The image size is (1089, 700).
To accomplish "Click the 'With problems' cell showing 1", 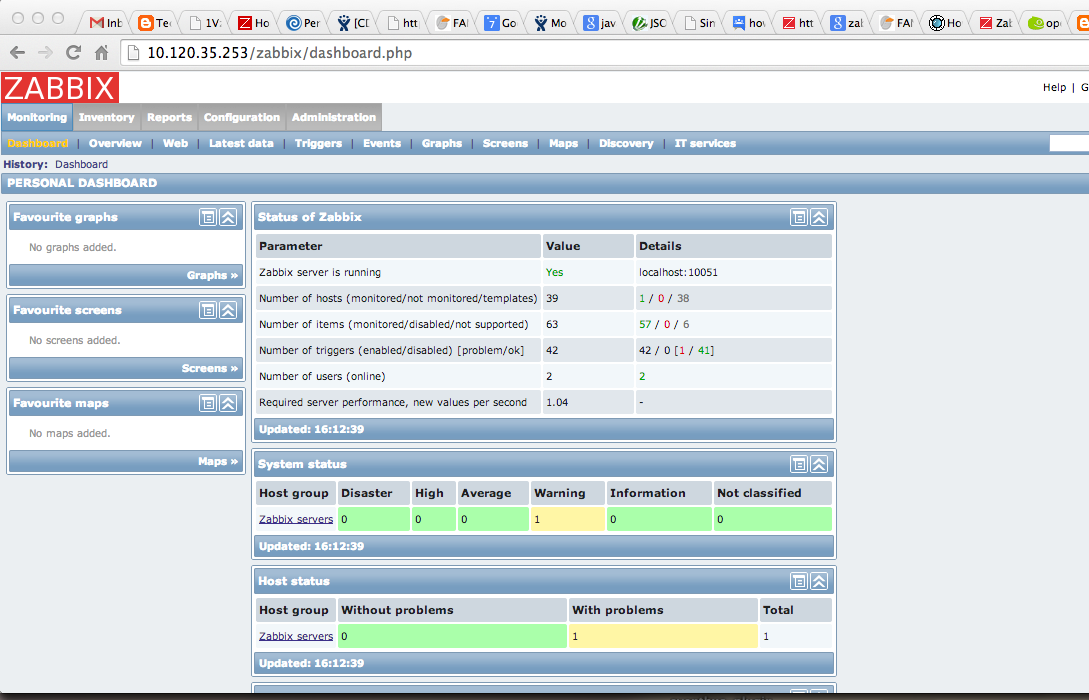I will pos(663,636).
